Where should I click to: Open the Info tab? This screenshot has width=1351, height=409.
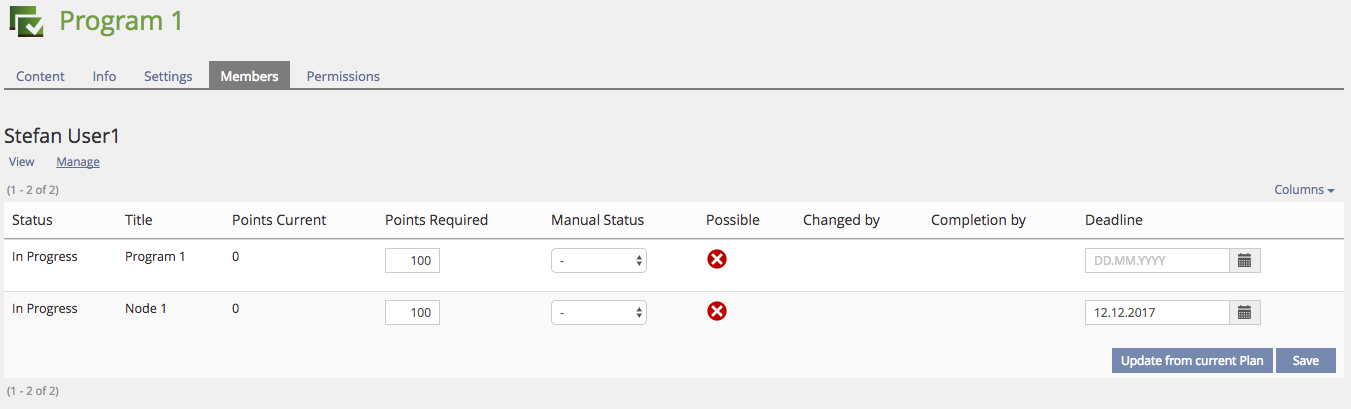104,76
